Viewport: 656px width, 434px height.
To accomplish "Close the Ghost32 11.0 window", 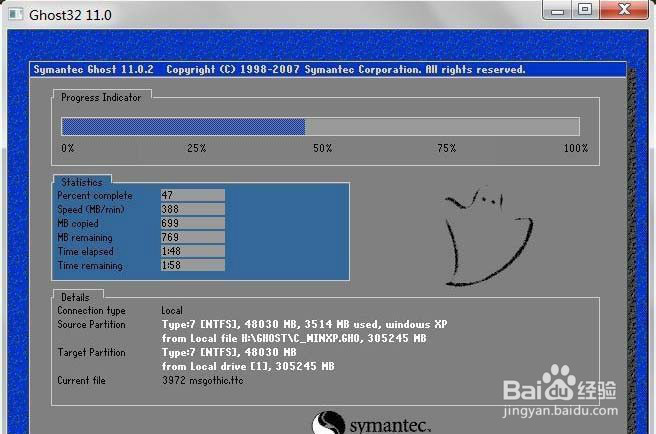I will pyautogui.click(x=624, y=9).
